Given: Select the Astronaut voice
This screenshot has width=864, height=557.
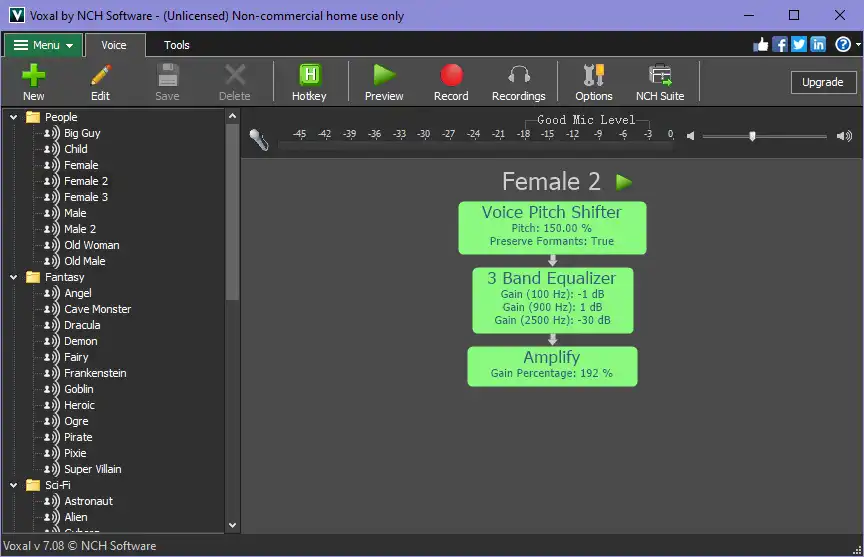Looking at the screenshot, I should (x=88, y=501).
